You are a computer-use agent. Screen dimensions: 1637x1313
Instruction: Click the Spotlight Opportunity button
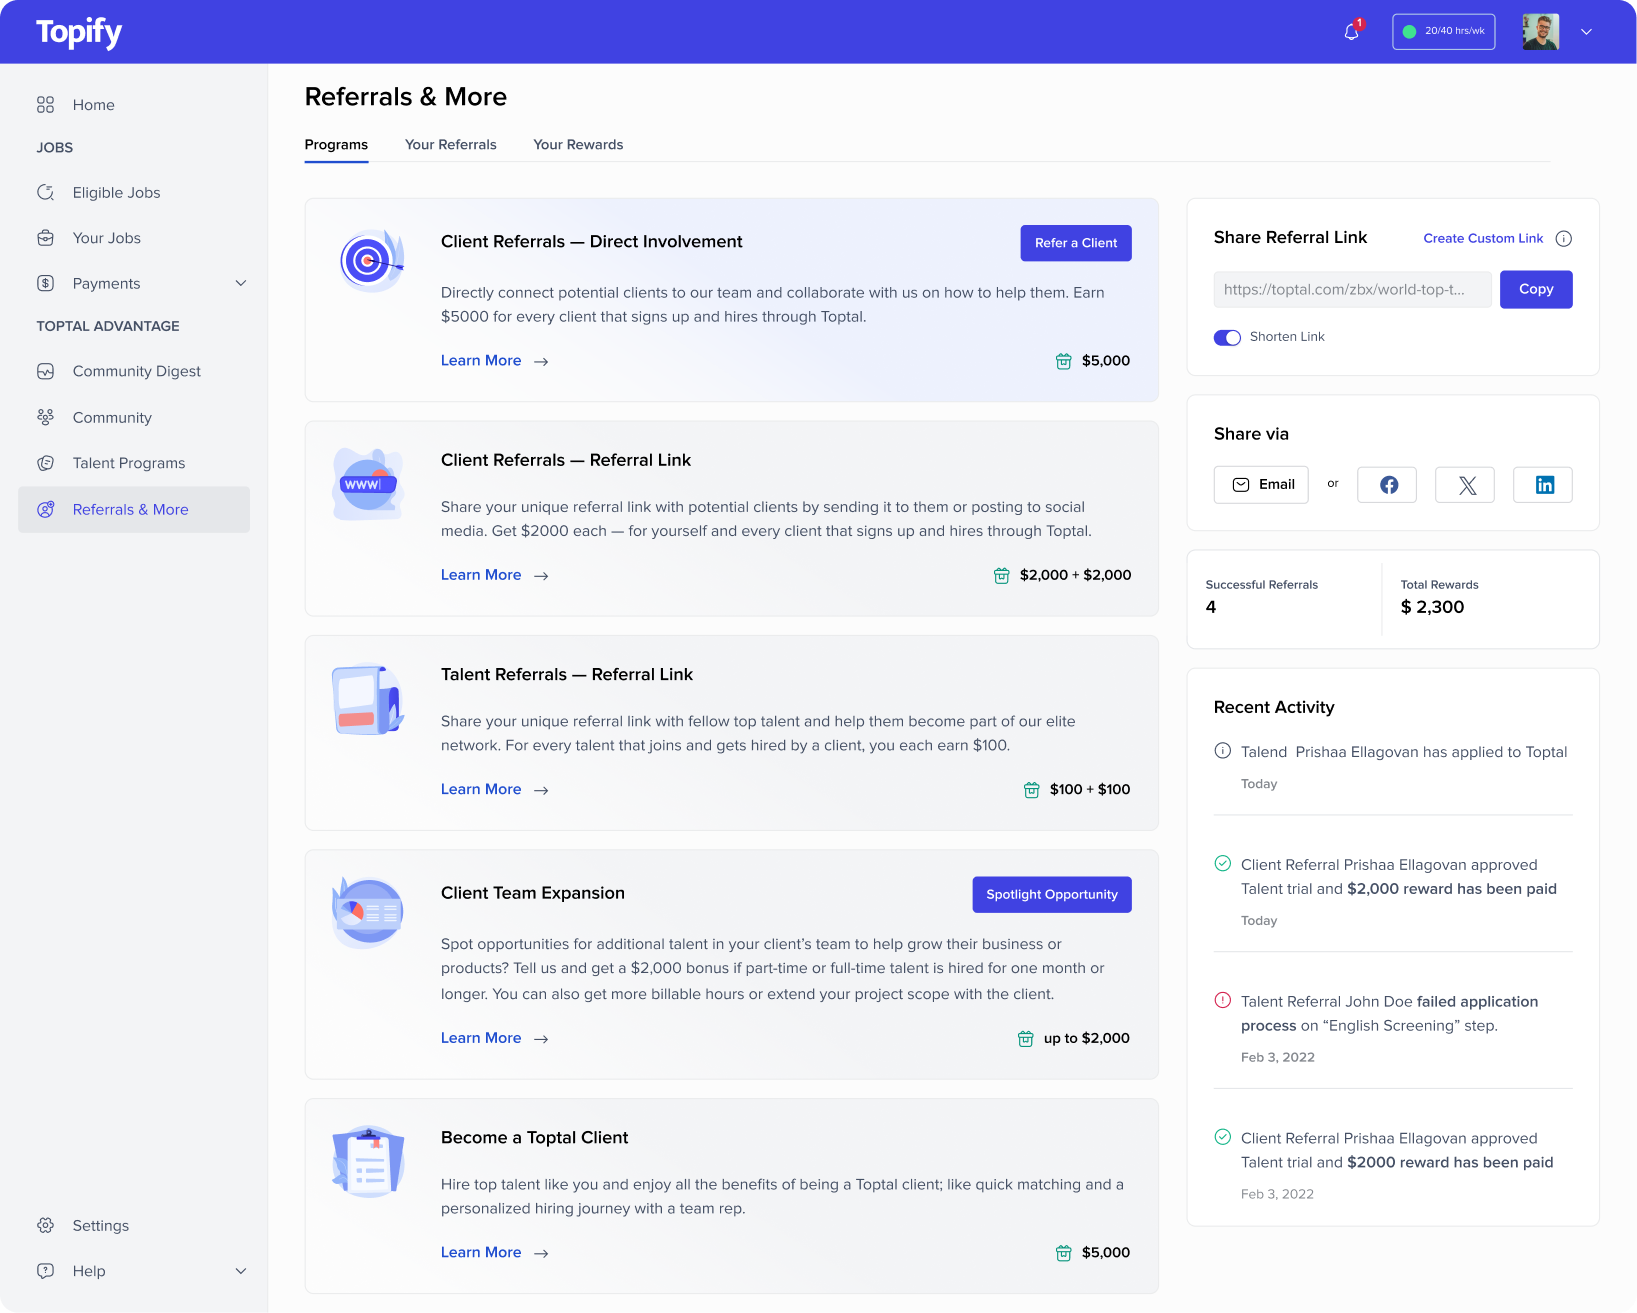pos(1052,895)
